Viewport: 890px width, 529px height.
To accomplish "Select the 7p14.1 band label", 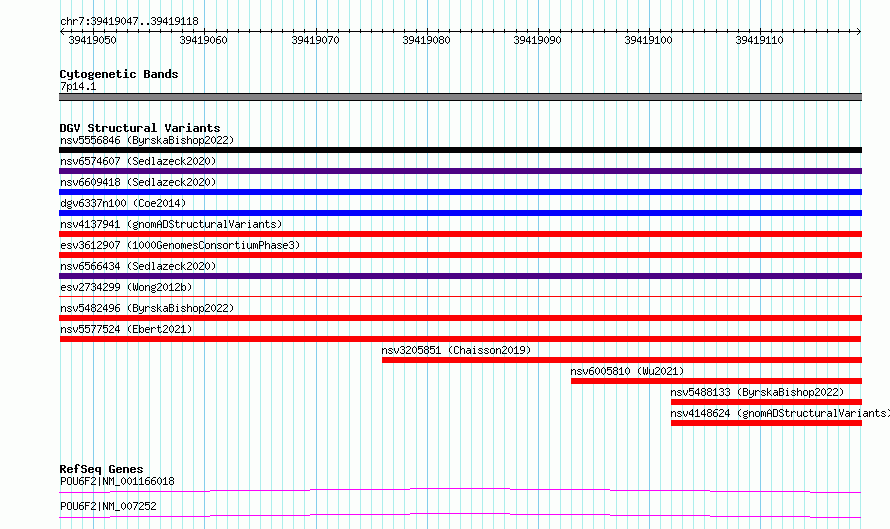I will [x=78, y=86].
